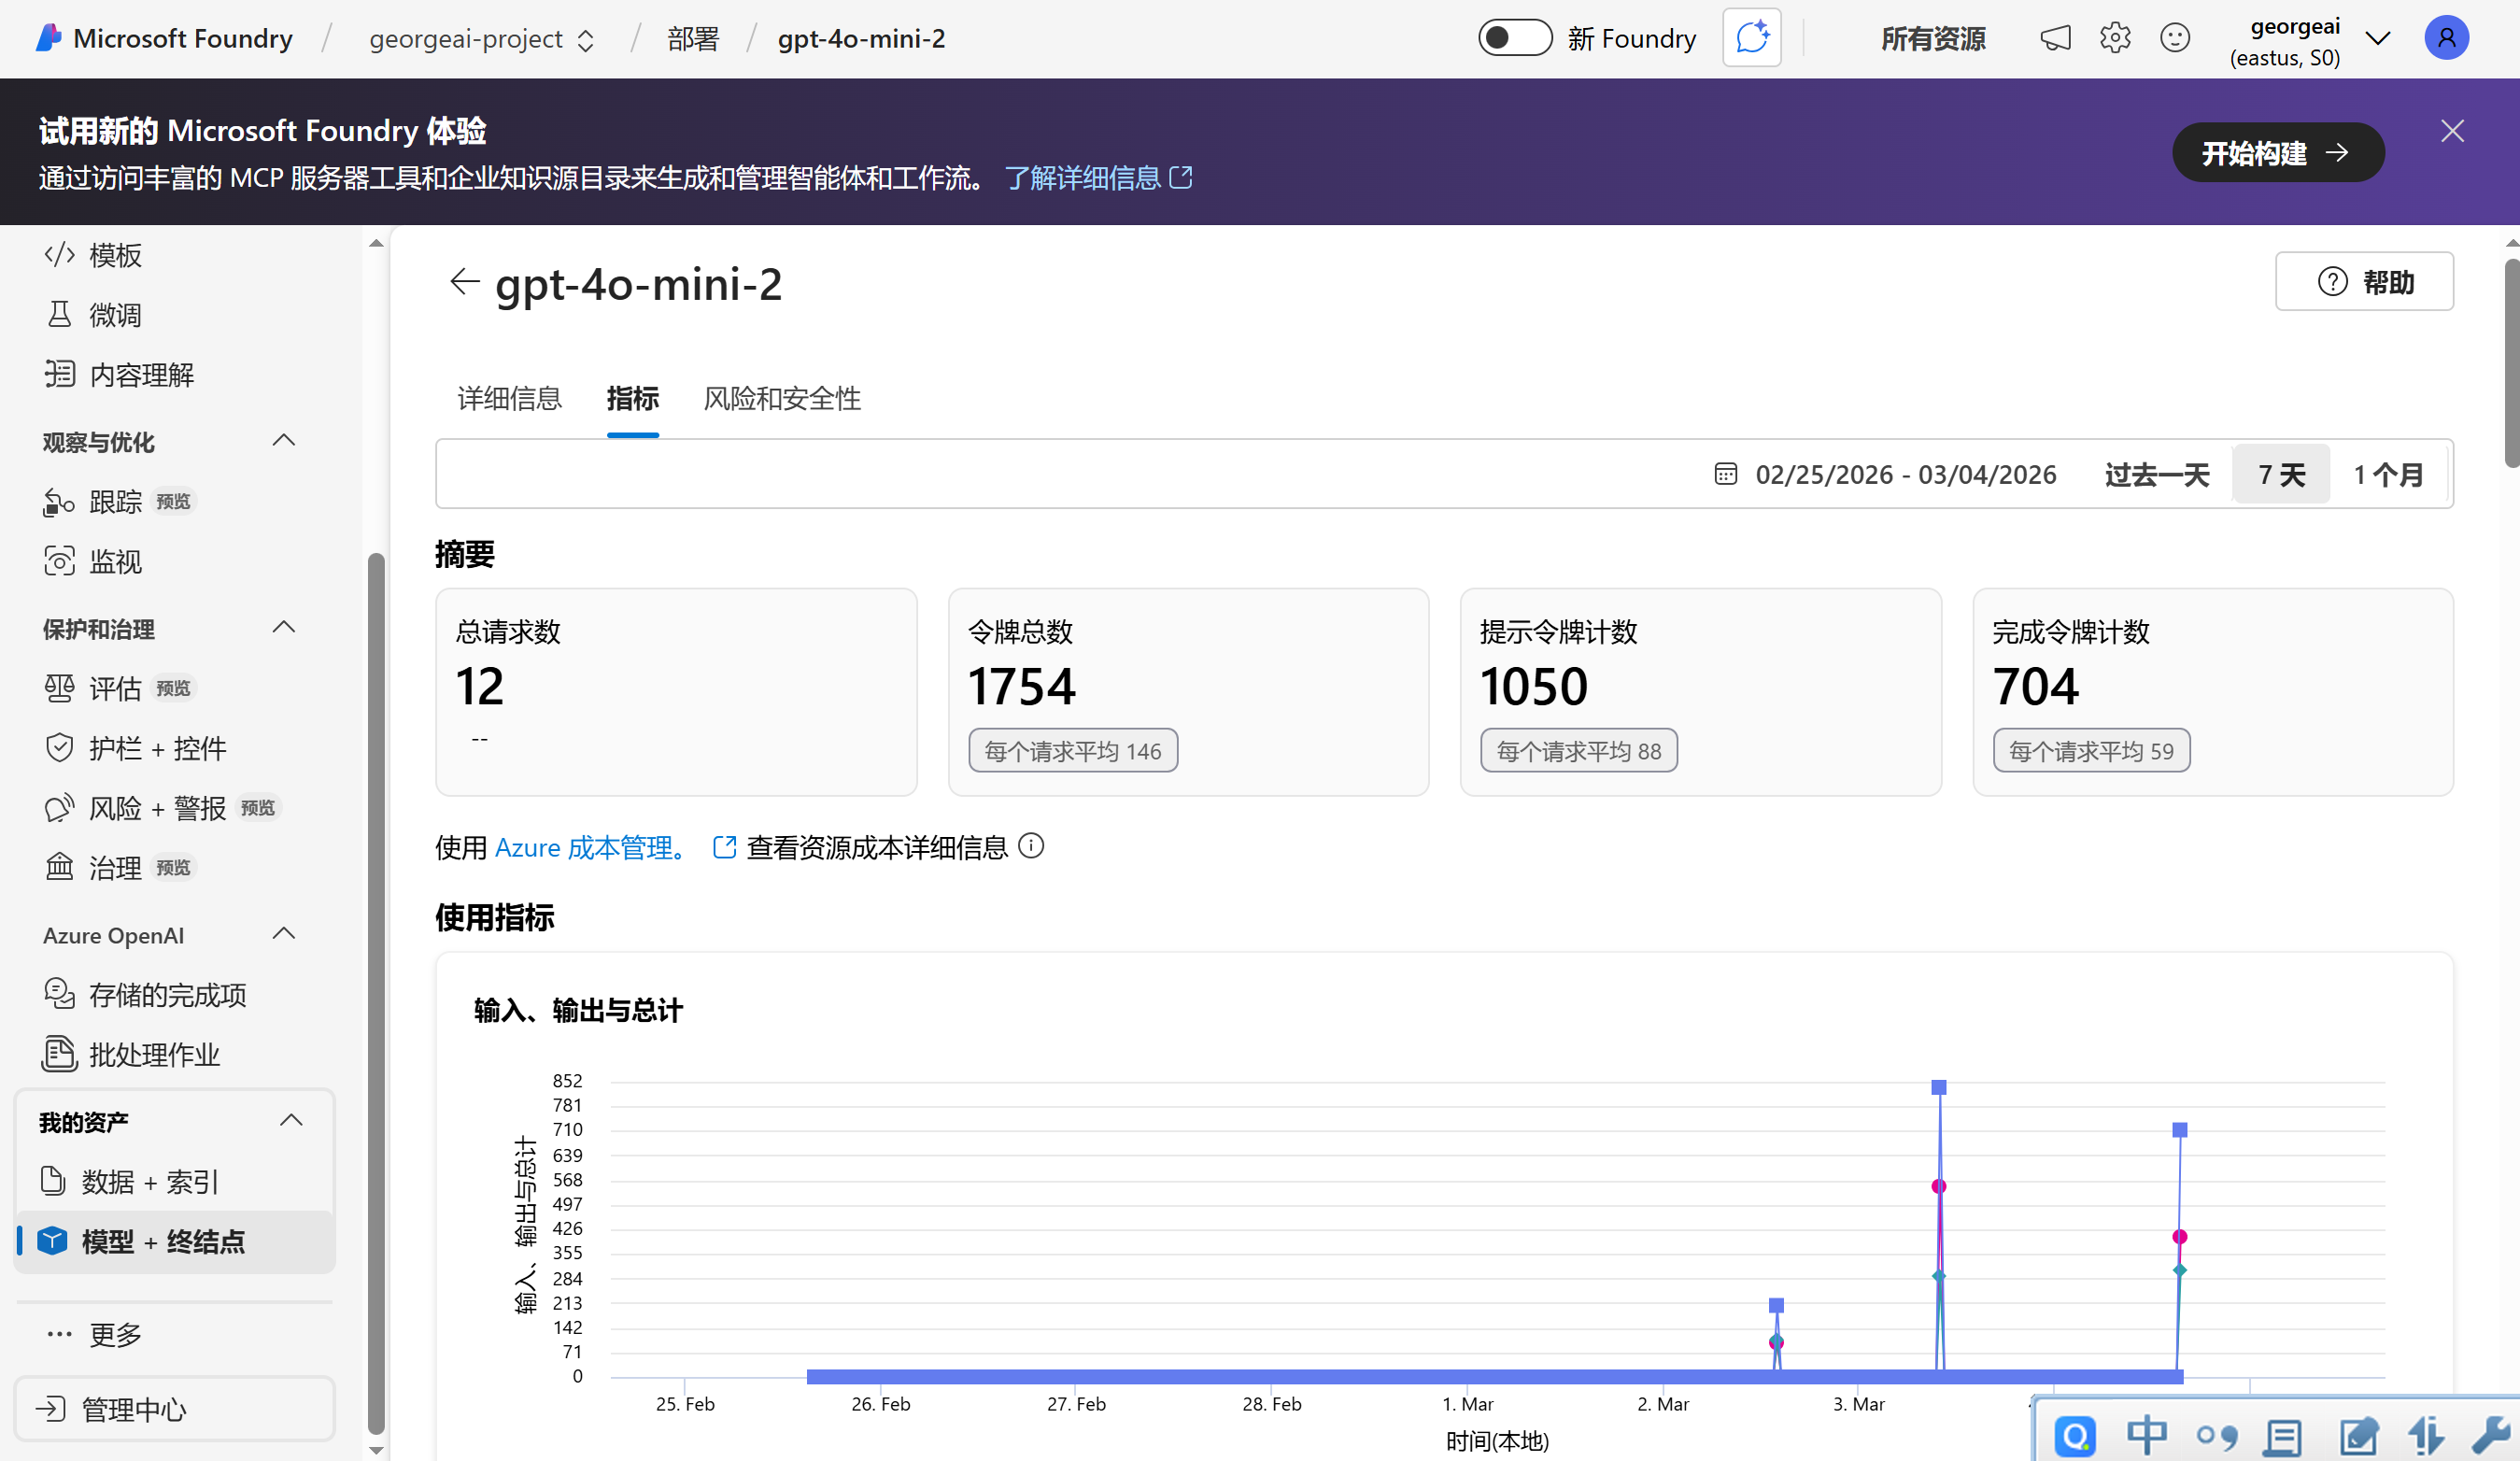The width and height of the screenshot is (2520, 1461).
Task: Click the calendar date range icon
Action: pyautogui.click(x=1725, y=474)
